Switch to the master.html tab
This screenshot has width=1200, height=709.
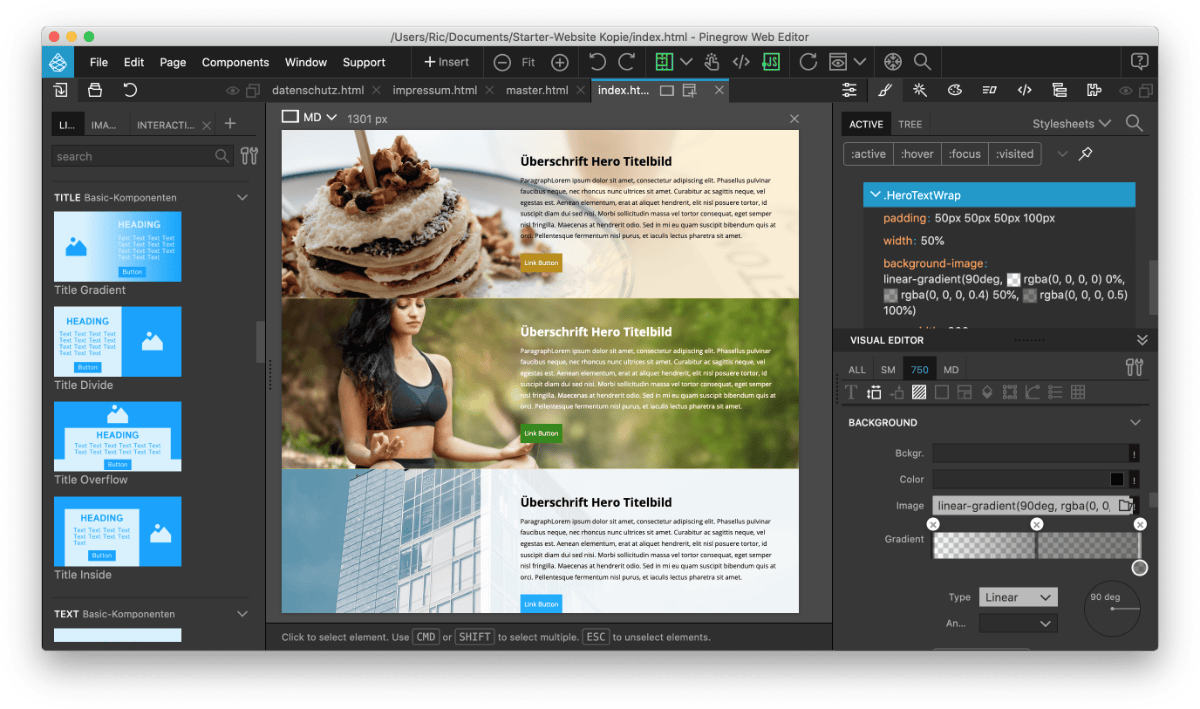(538, 90)
